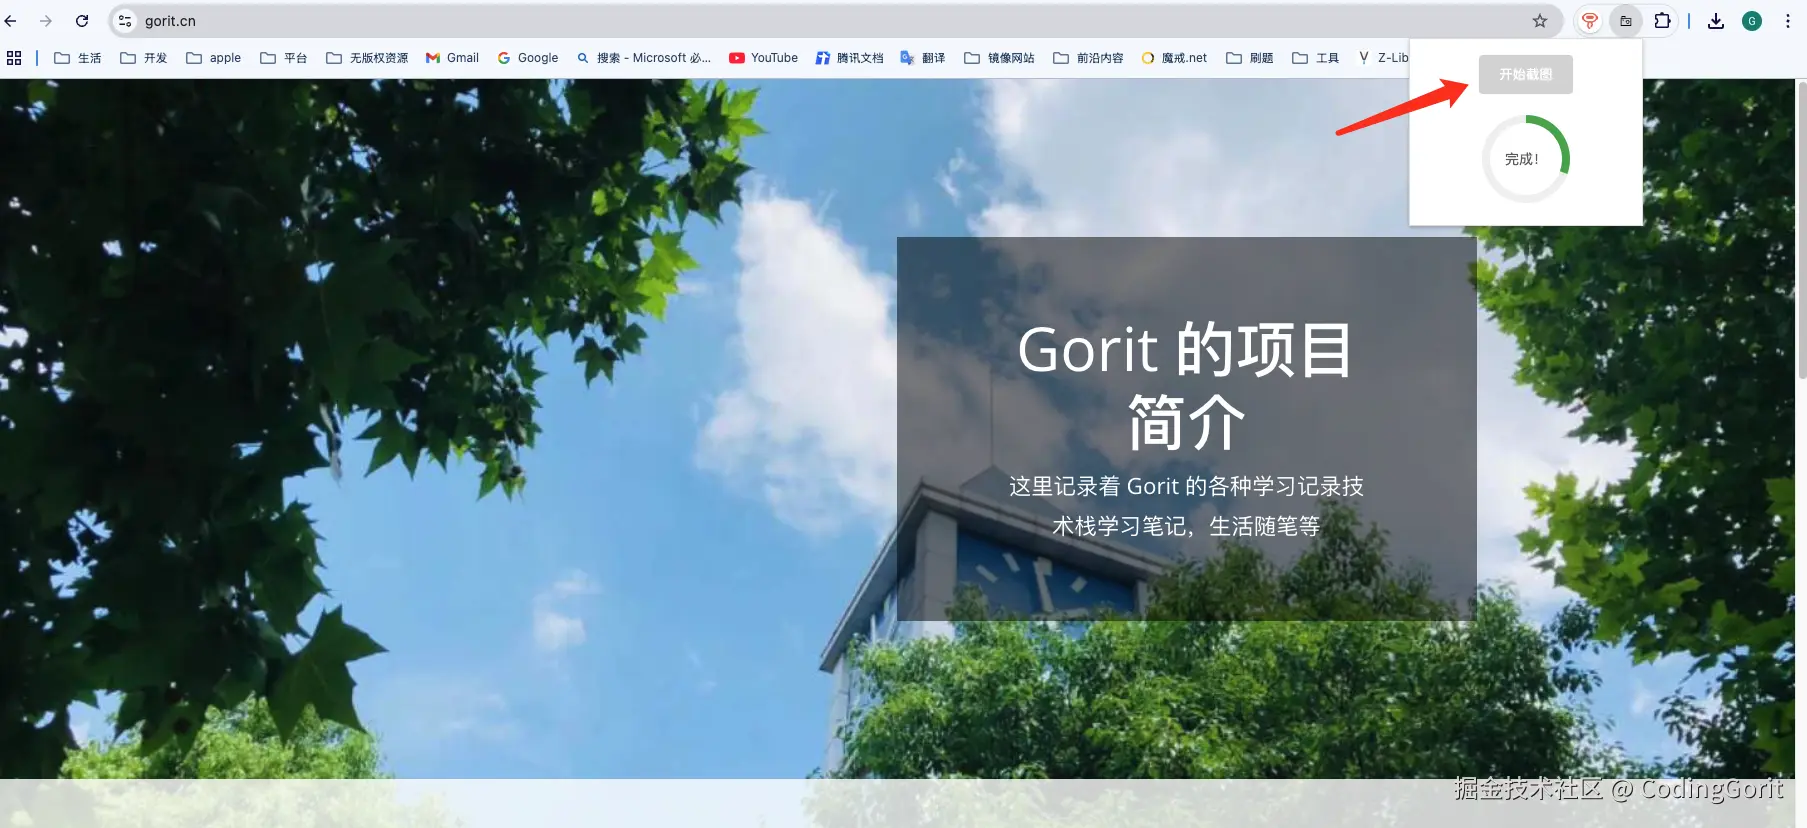Click the 完成! progress ring
Viewport: 1807px width, 828px height.
pyautogui.click(x=1526, y=159)
